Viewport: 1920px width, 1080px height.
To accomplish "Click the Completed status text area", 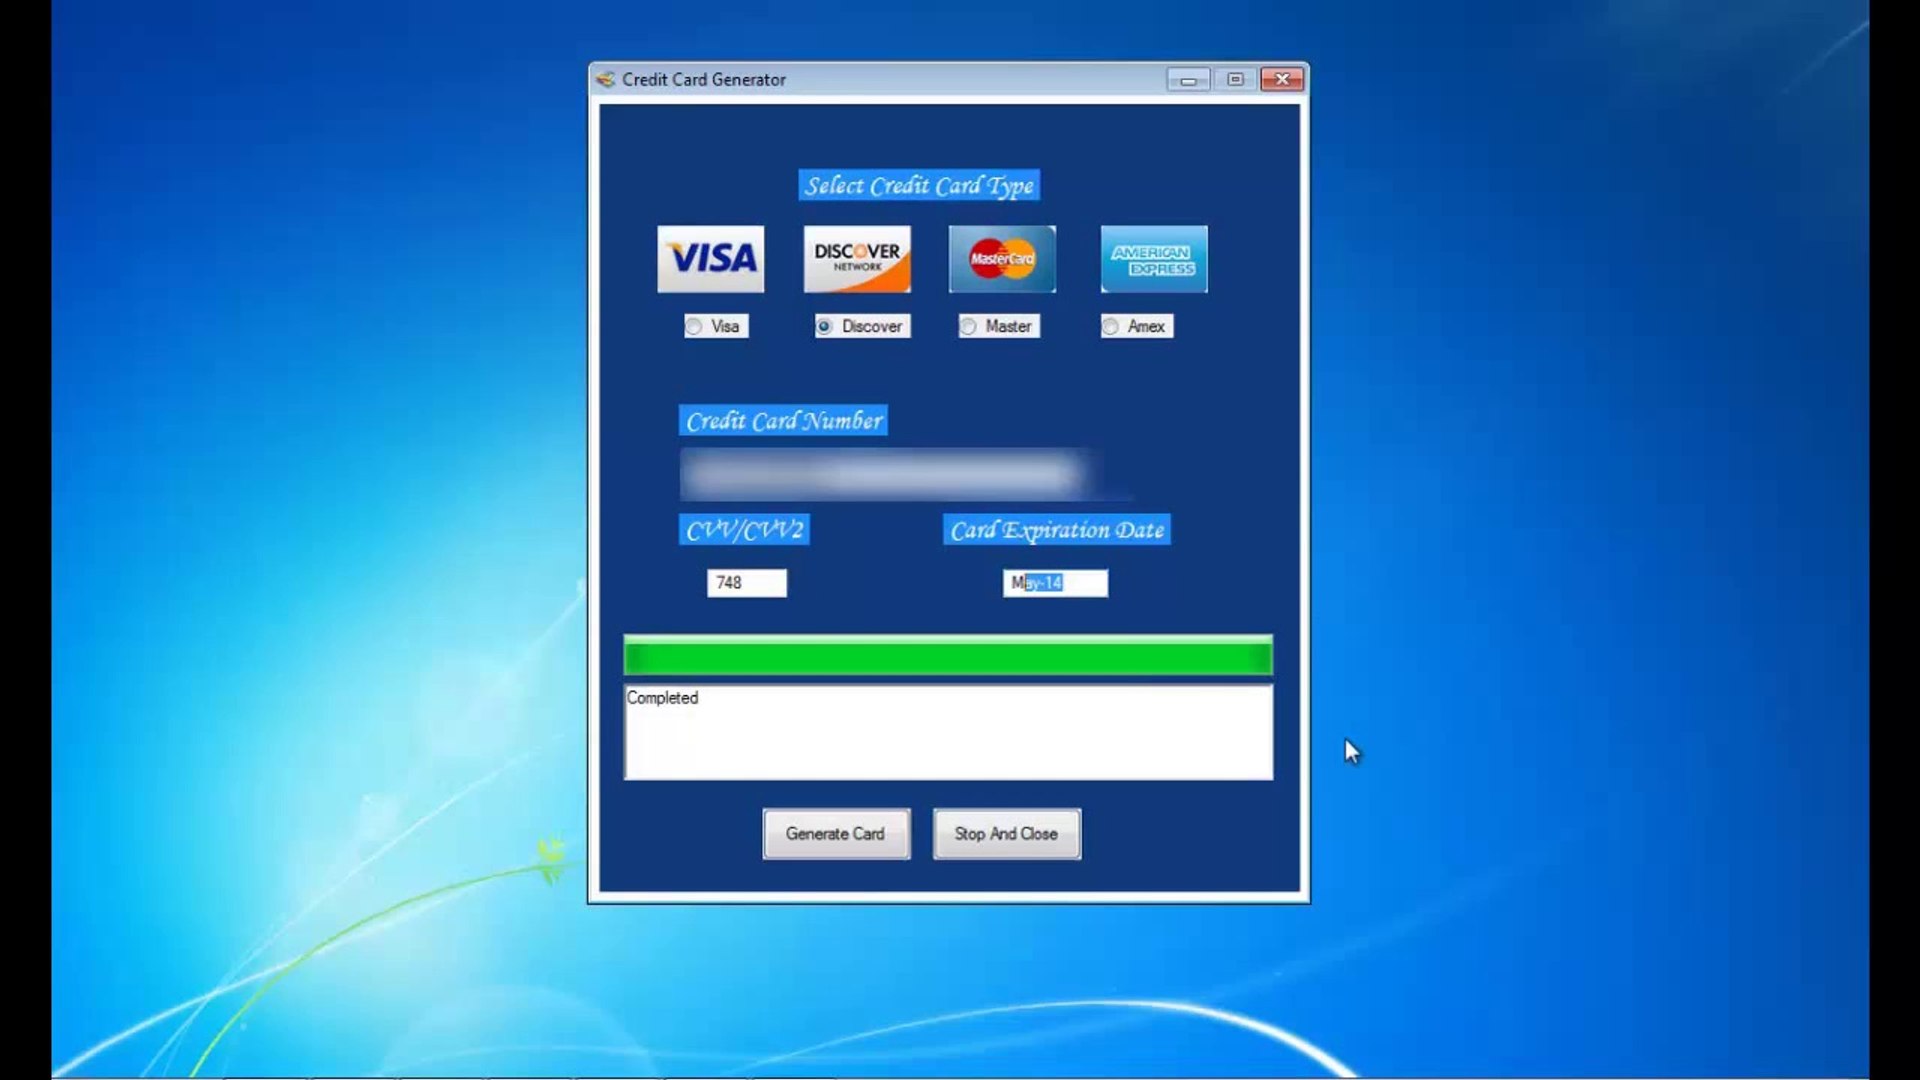I will point(947,731).
